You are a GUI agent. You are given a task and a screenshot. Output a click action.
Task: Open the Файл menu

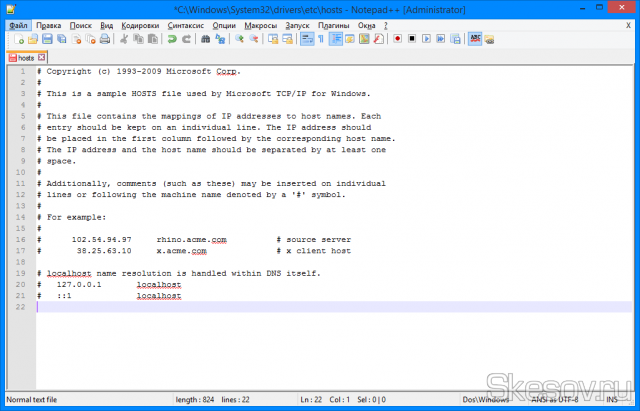(18, 24)
